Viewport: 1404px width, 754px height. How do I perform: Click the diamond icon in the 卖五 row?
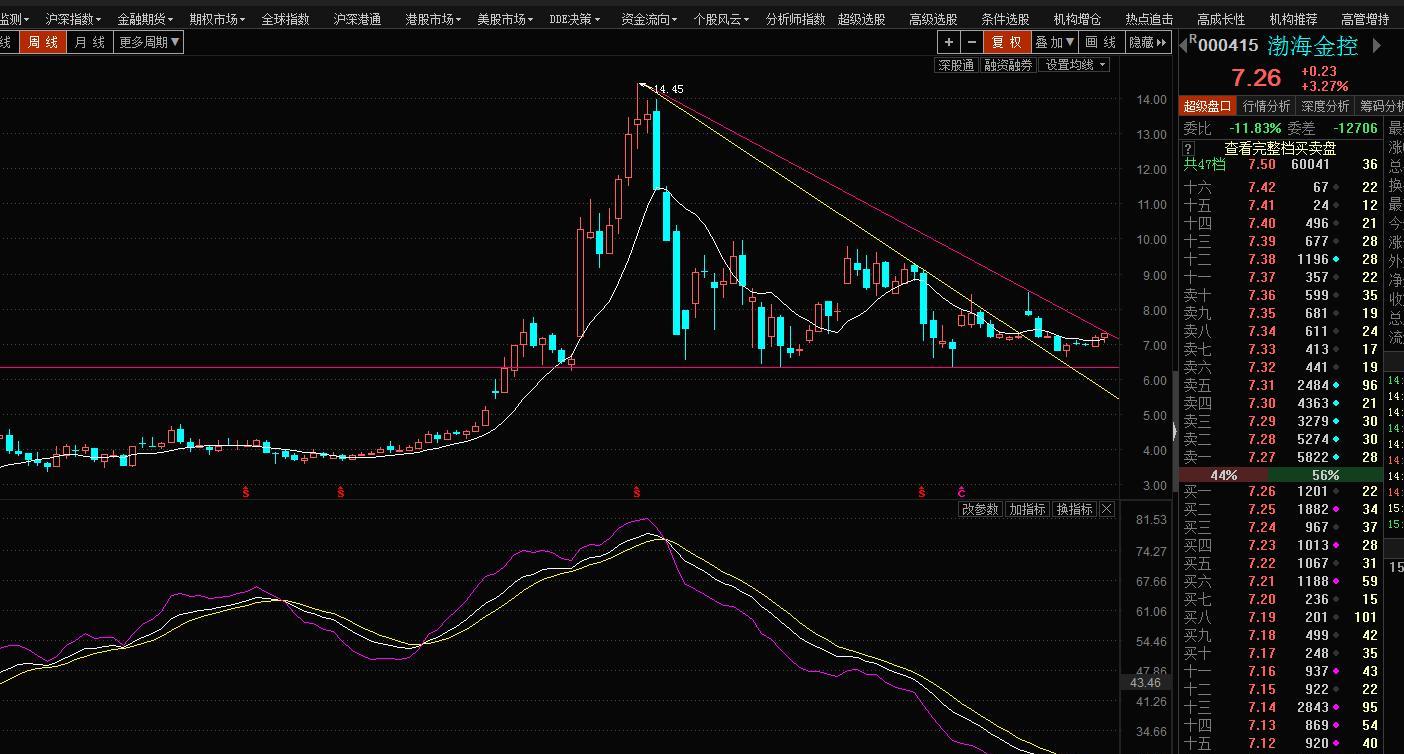1336,385
